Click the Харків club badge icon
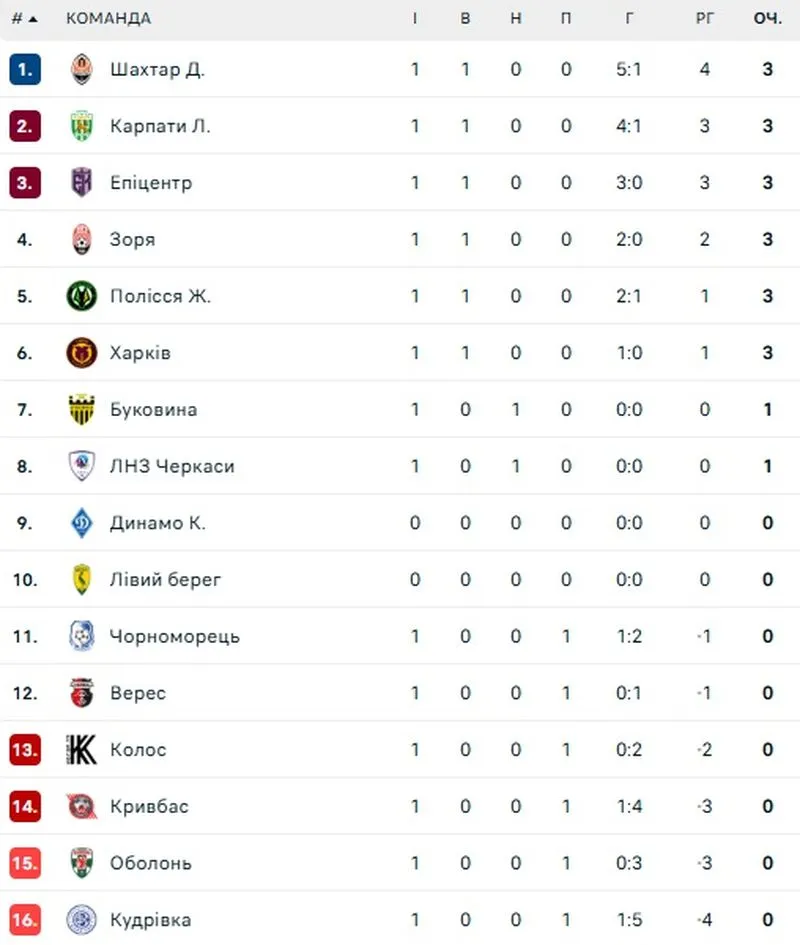 pos(81,353)
